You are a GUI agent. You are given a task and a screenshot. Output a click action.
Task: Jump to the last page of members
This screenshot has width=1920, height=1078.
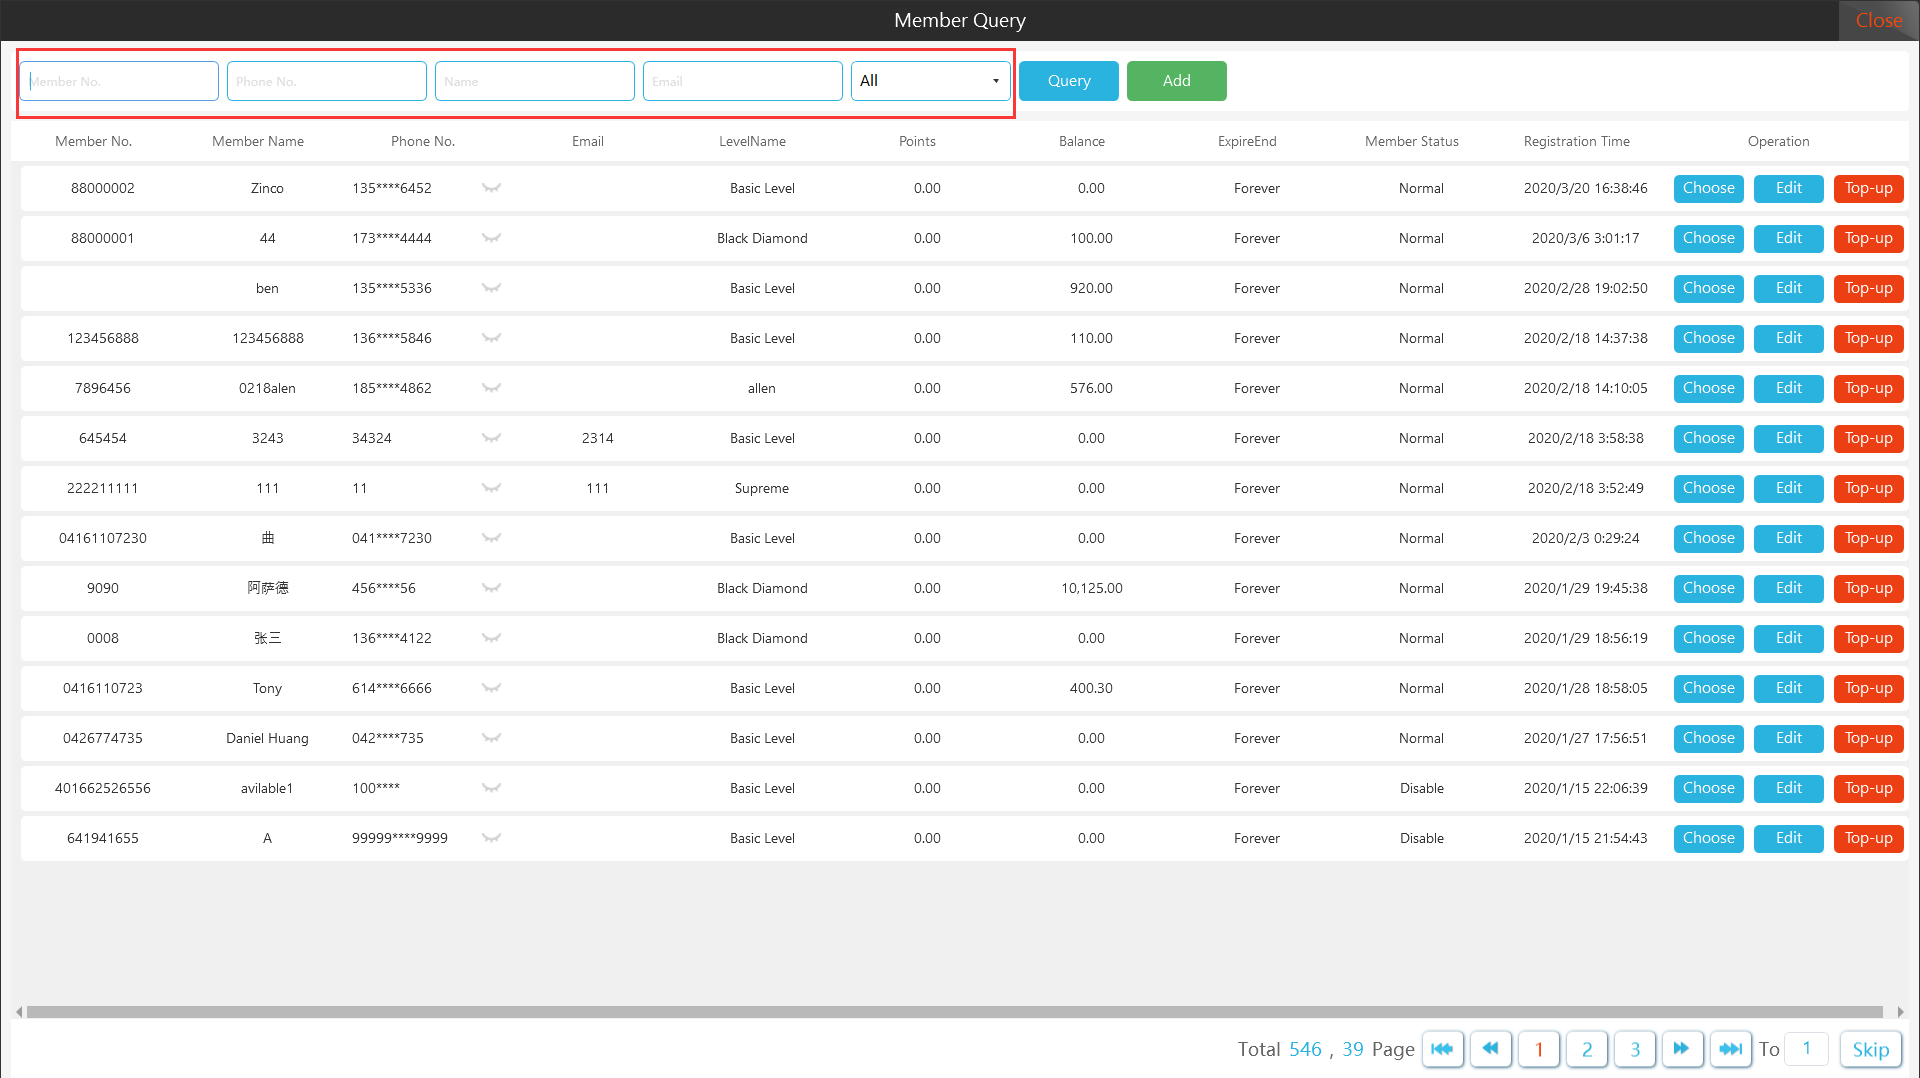tap(1730, 1049)
